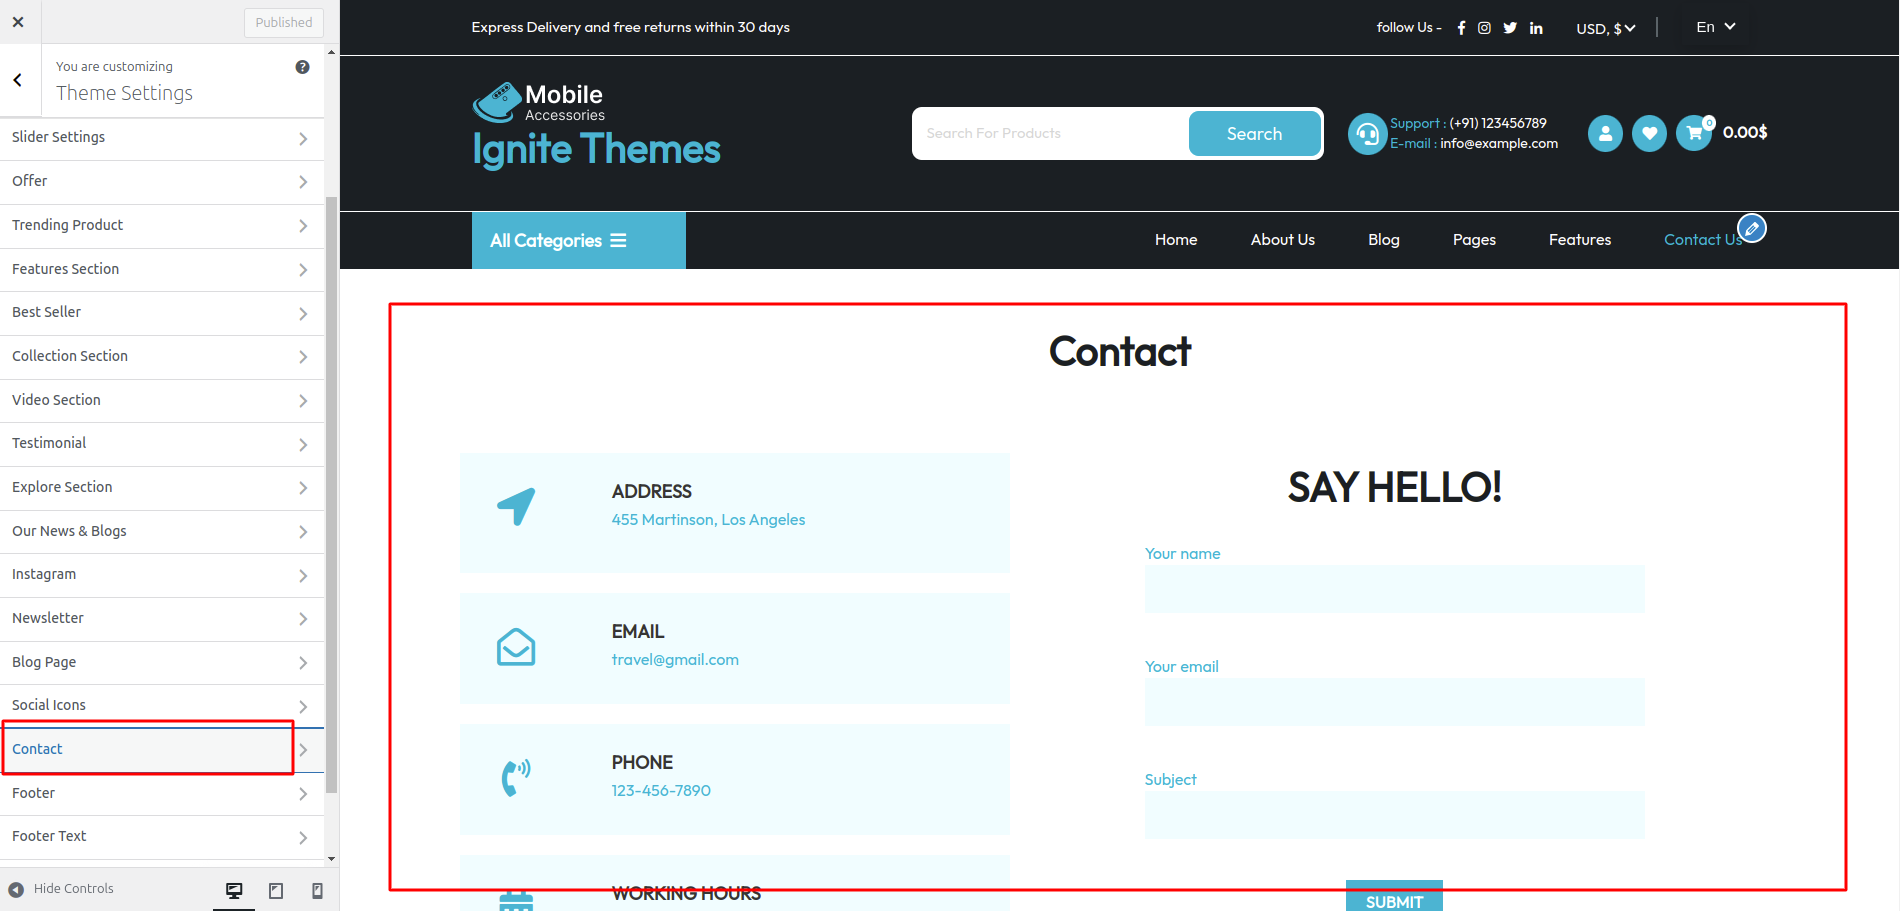This screenshot has height=911, width=1900.
Task: Switch to desktop preview mode
Action: [x=234, y=890]
